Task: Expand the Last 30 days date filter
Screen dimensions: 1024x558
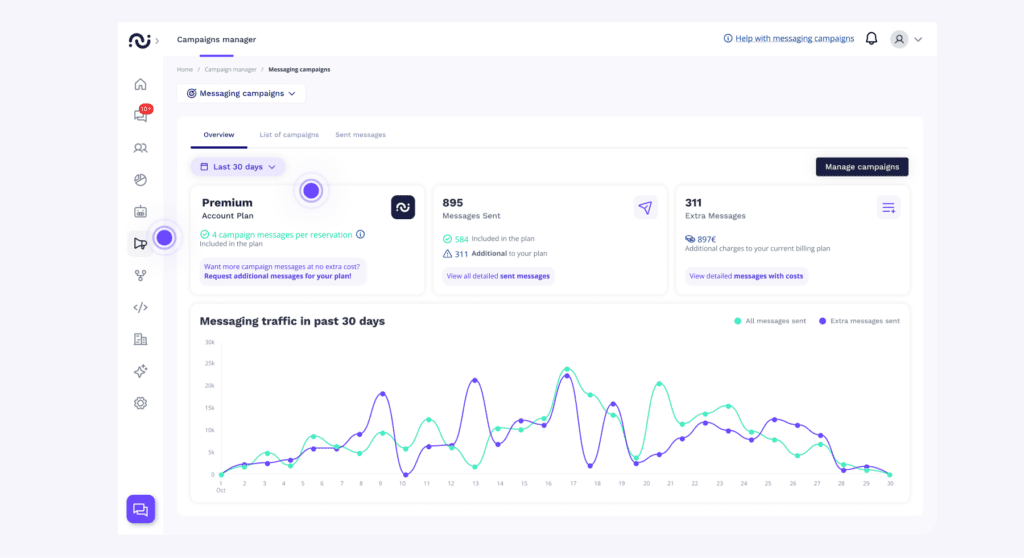Action: 238,167
